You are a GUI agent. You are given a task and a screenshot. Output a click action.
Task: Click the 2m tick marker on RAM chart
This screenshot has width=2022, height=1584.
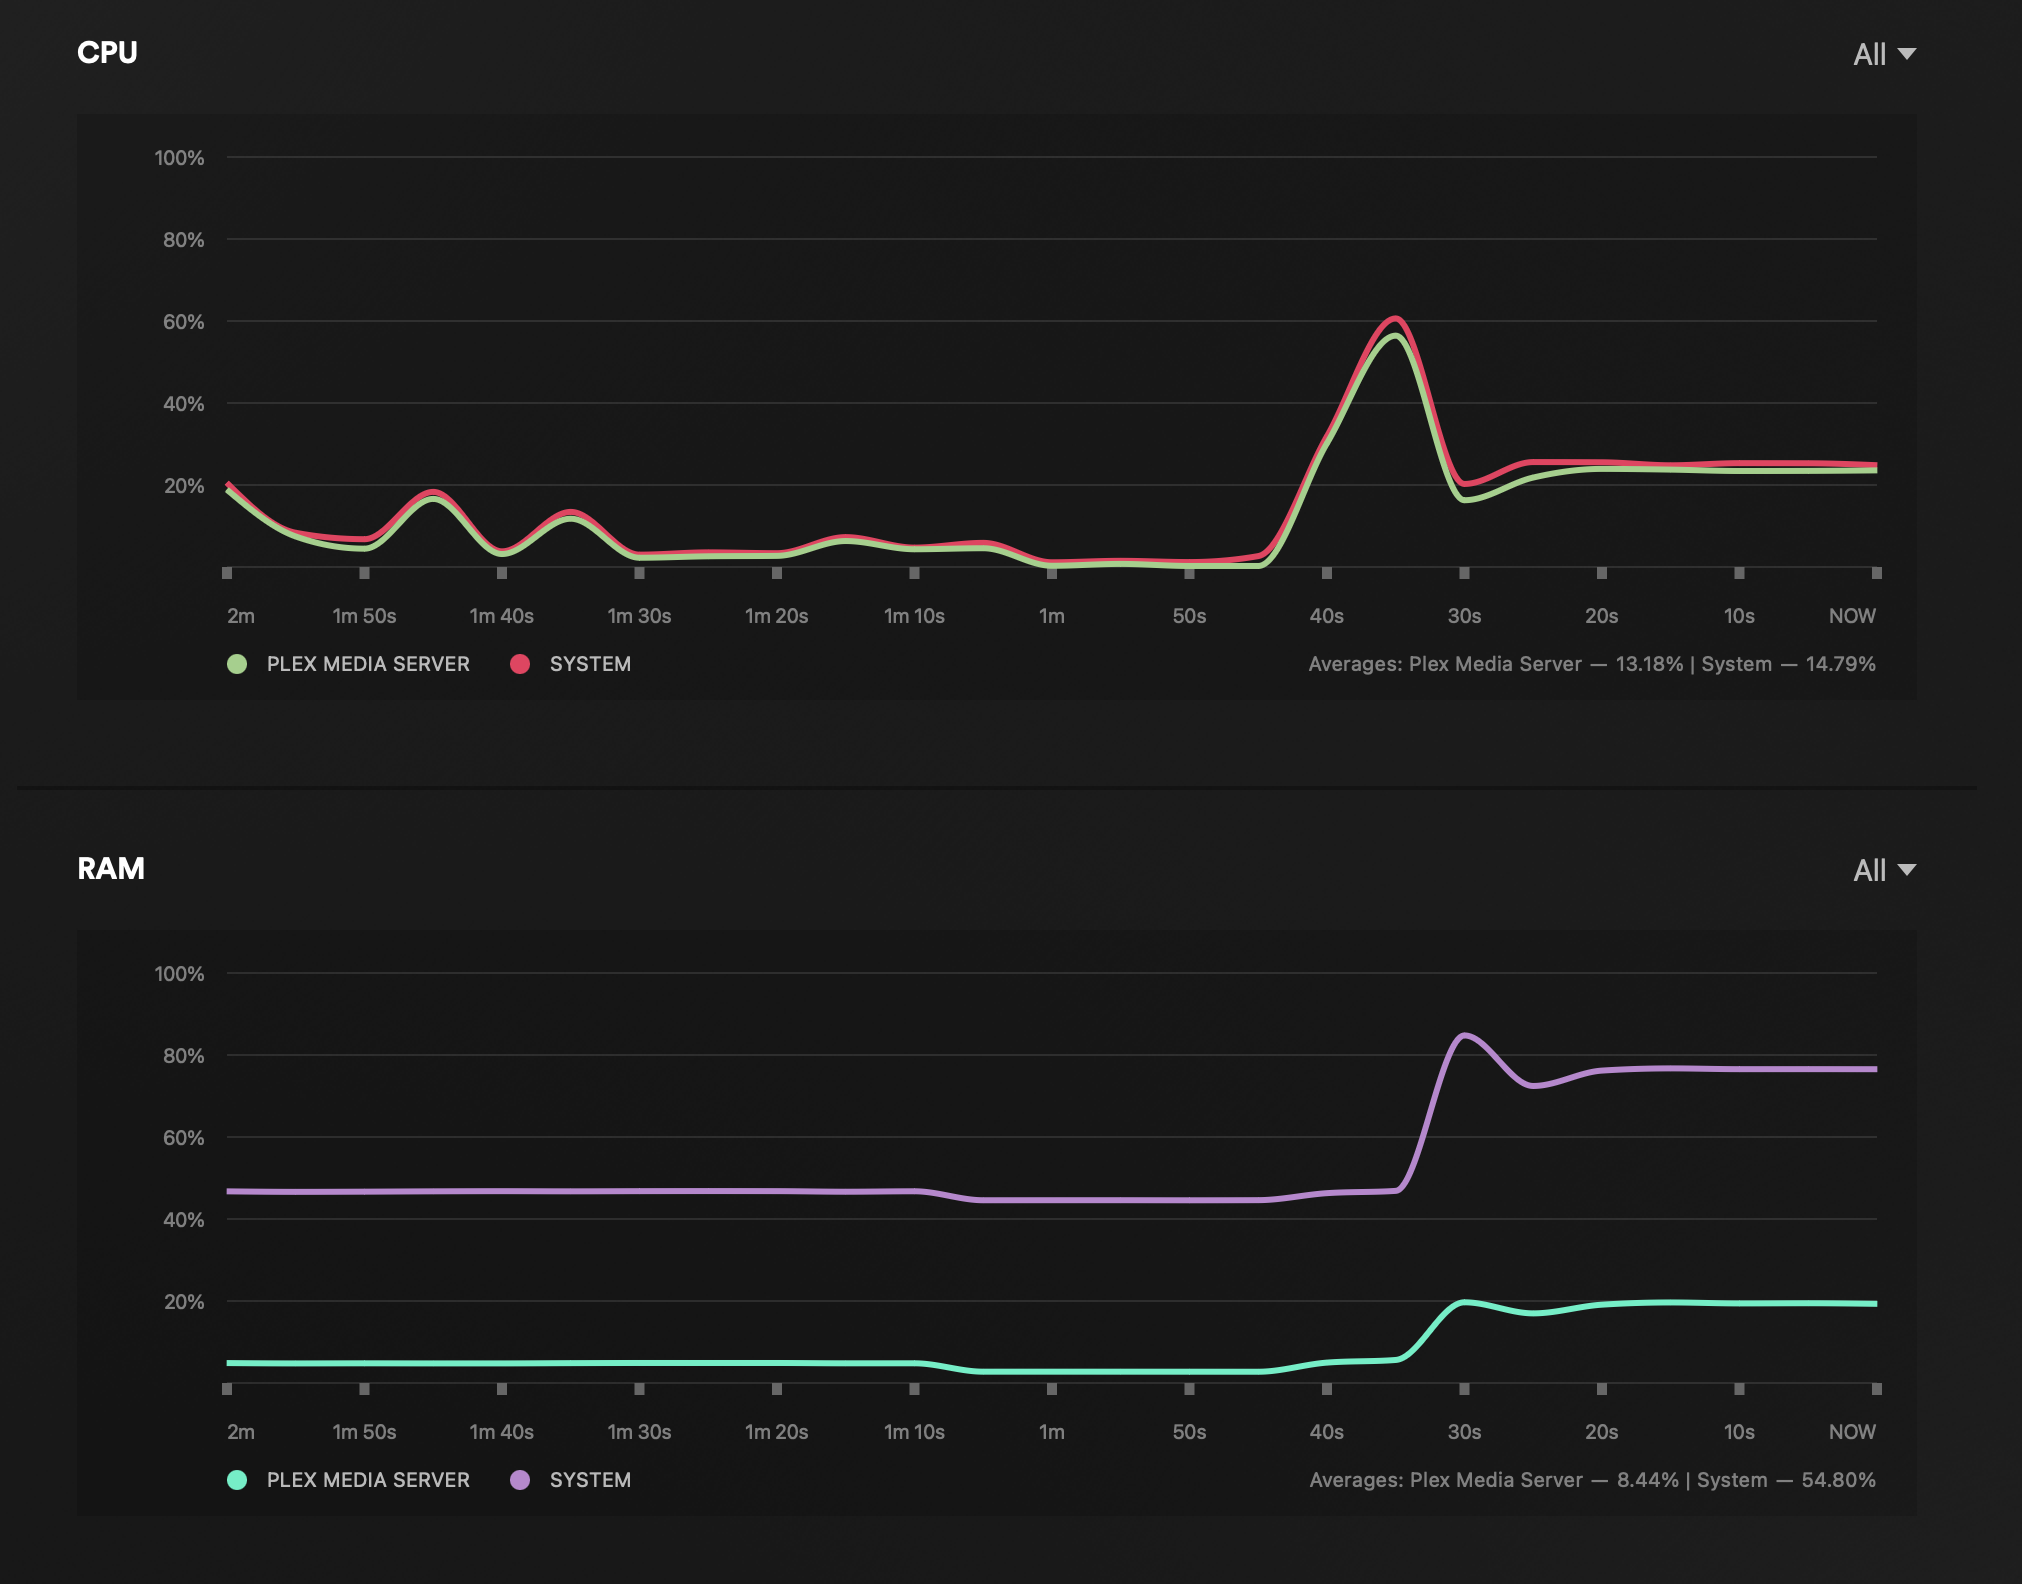pyautogui.click(x=227, y=1389)
